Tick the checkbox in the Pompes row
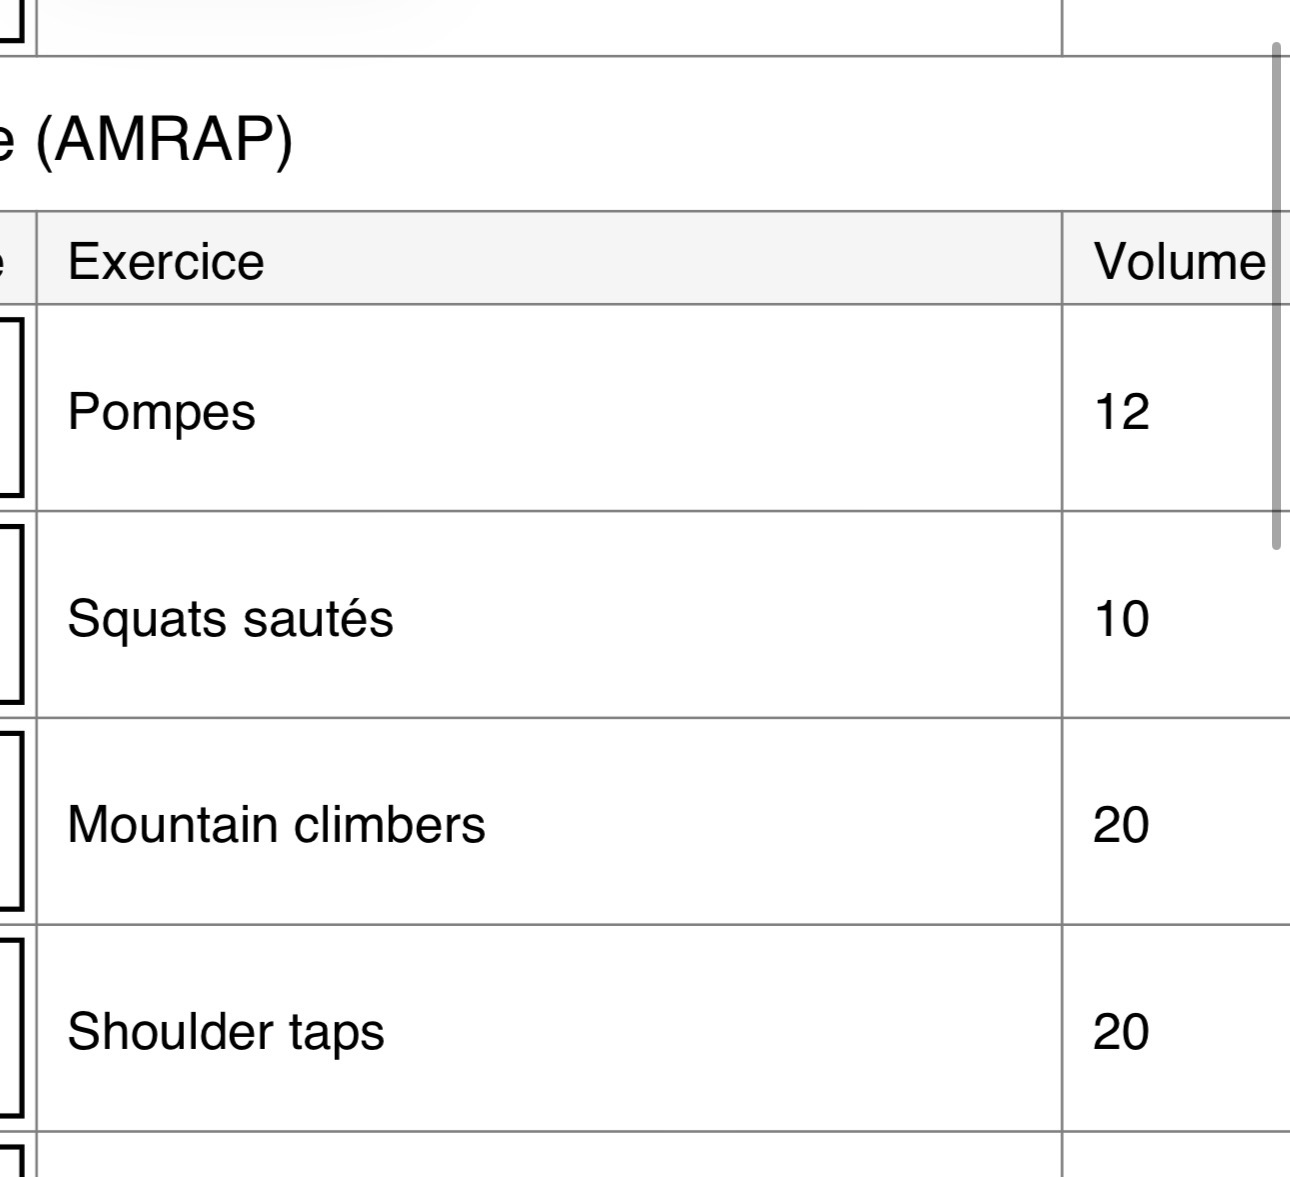 pyautogui.click(x=10, y=407)
